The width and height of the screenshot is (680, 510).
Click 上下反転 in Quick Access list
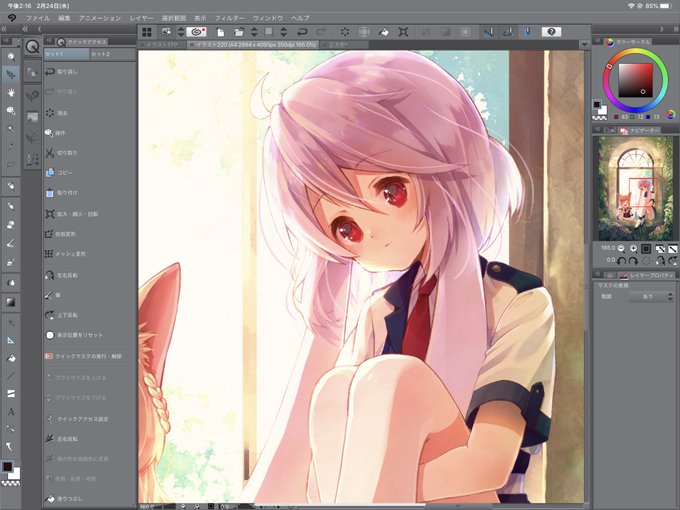(x=67, y=315)
